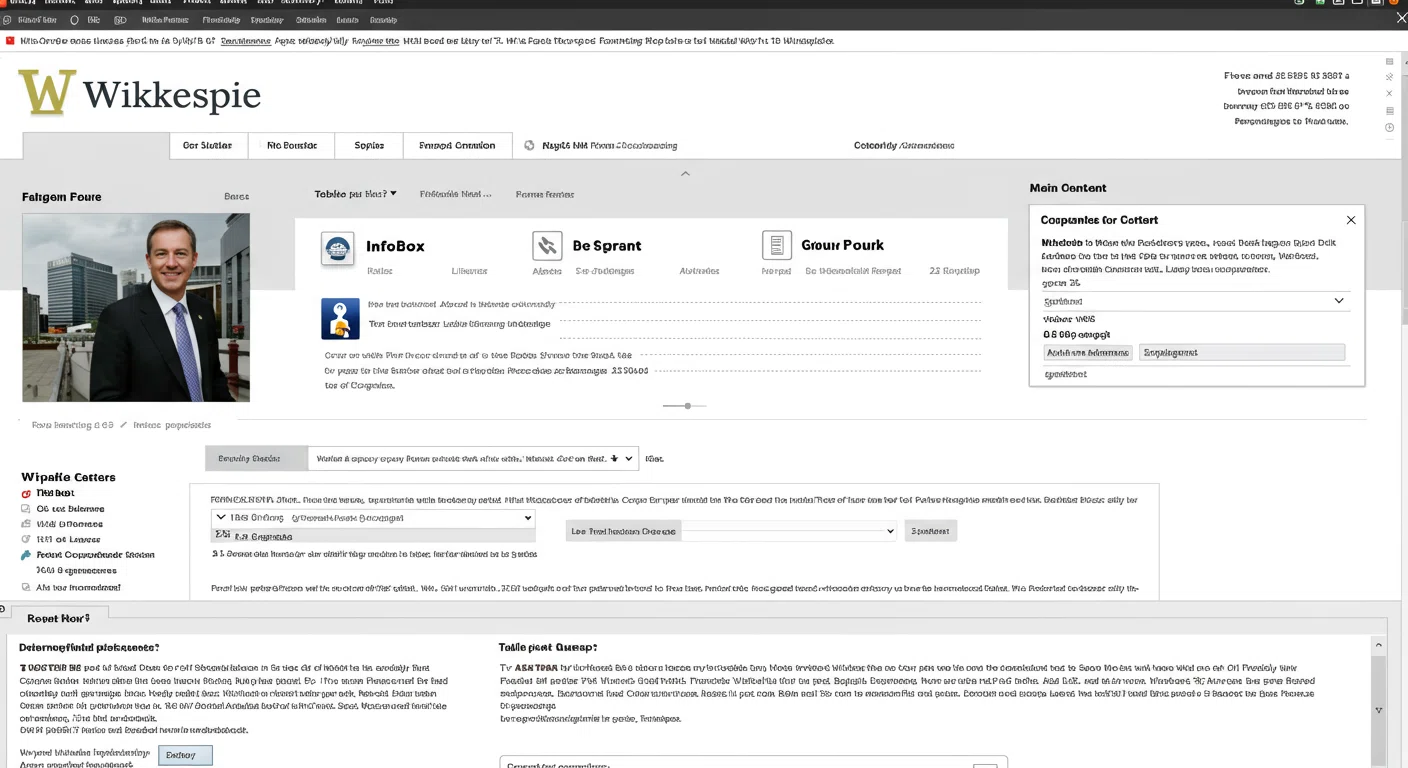Click the small X icon in the right edge strip
The image size is (1408, 768).
(1389, 93)
